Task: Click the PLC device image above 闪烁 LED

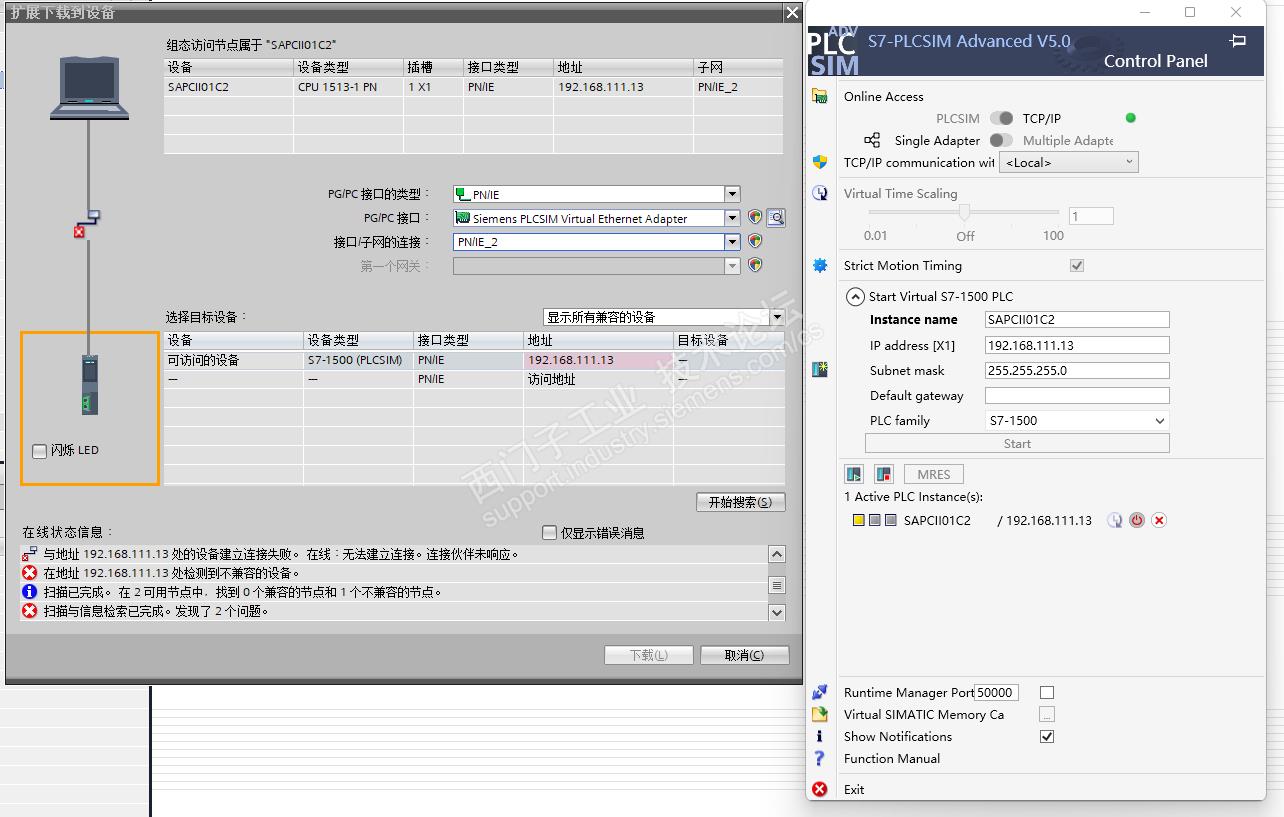Action: coord(90,385)
